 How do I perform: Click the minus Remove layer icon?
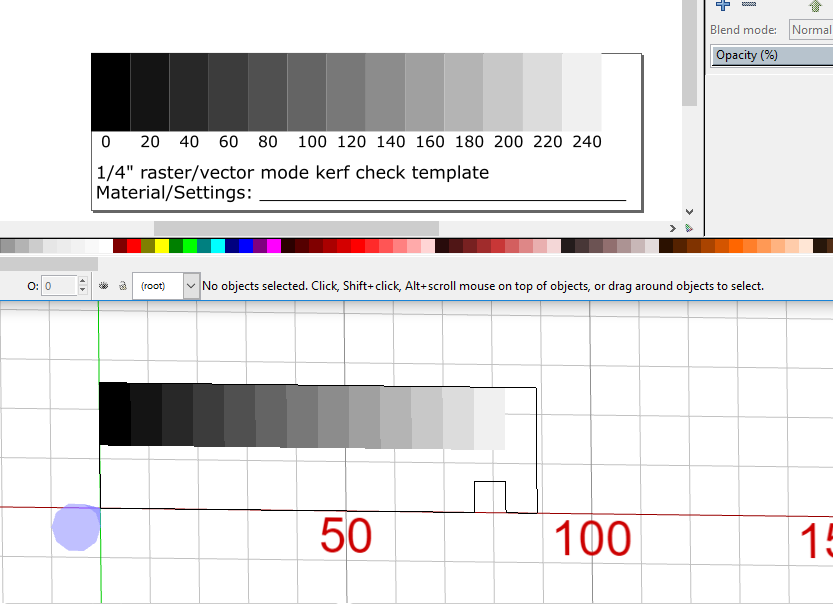(x=749, y=4)
